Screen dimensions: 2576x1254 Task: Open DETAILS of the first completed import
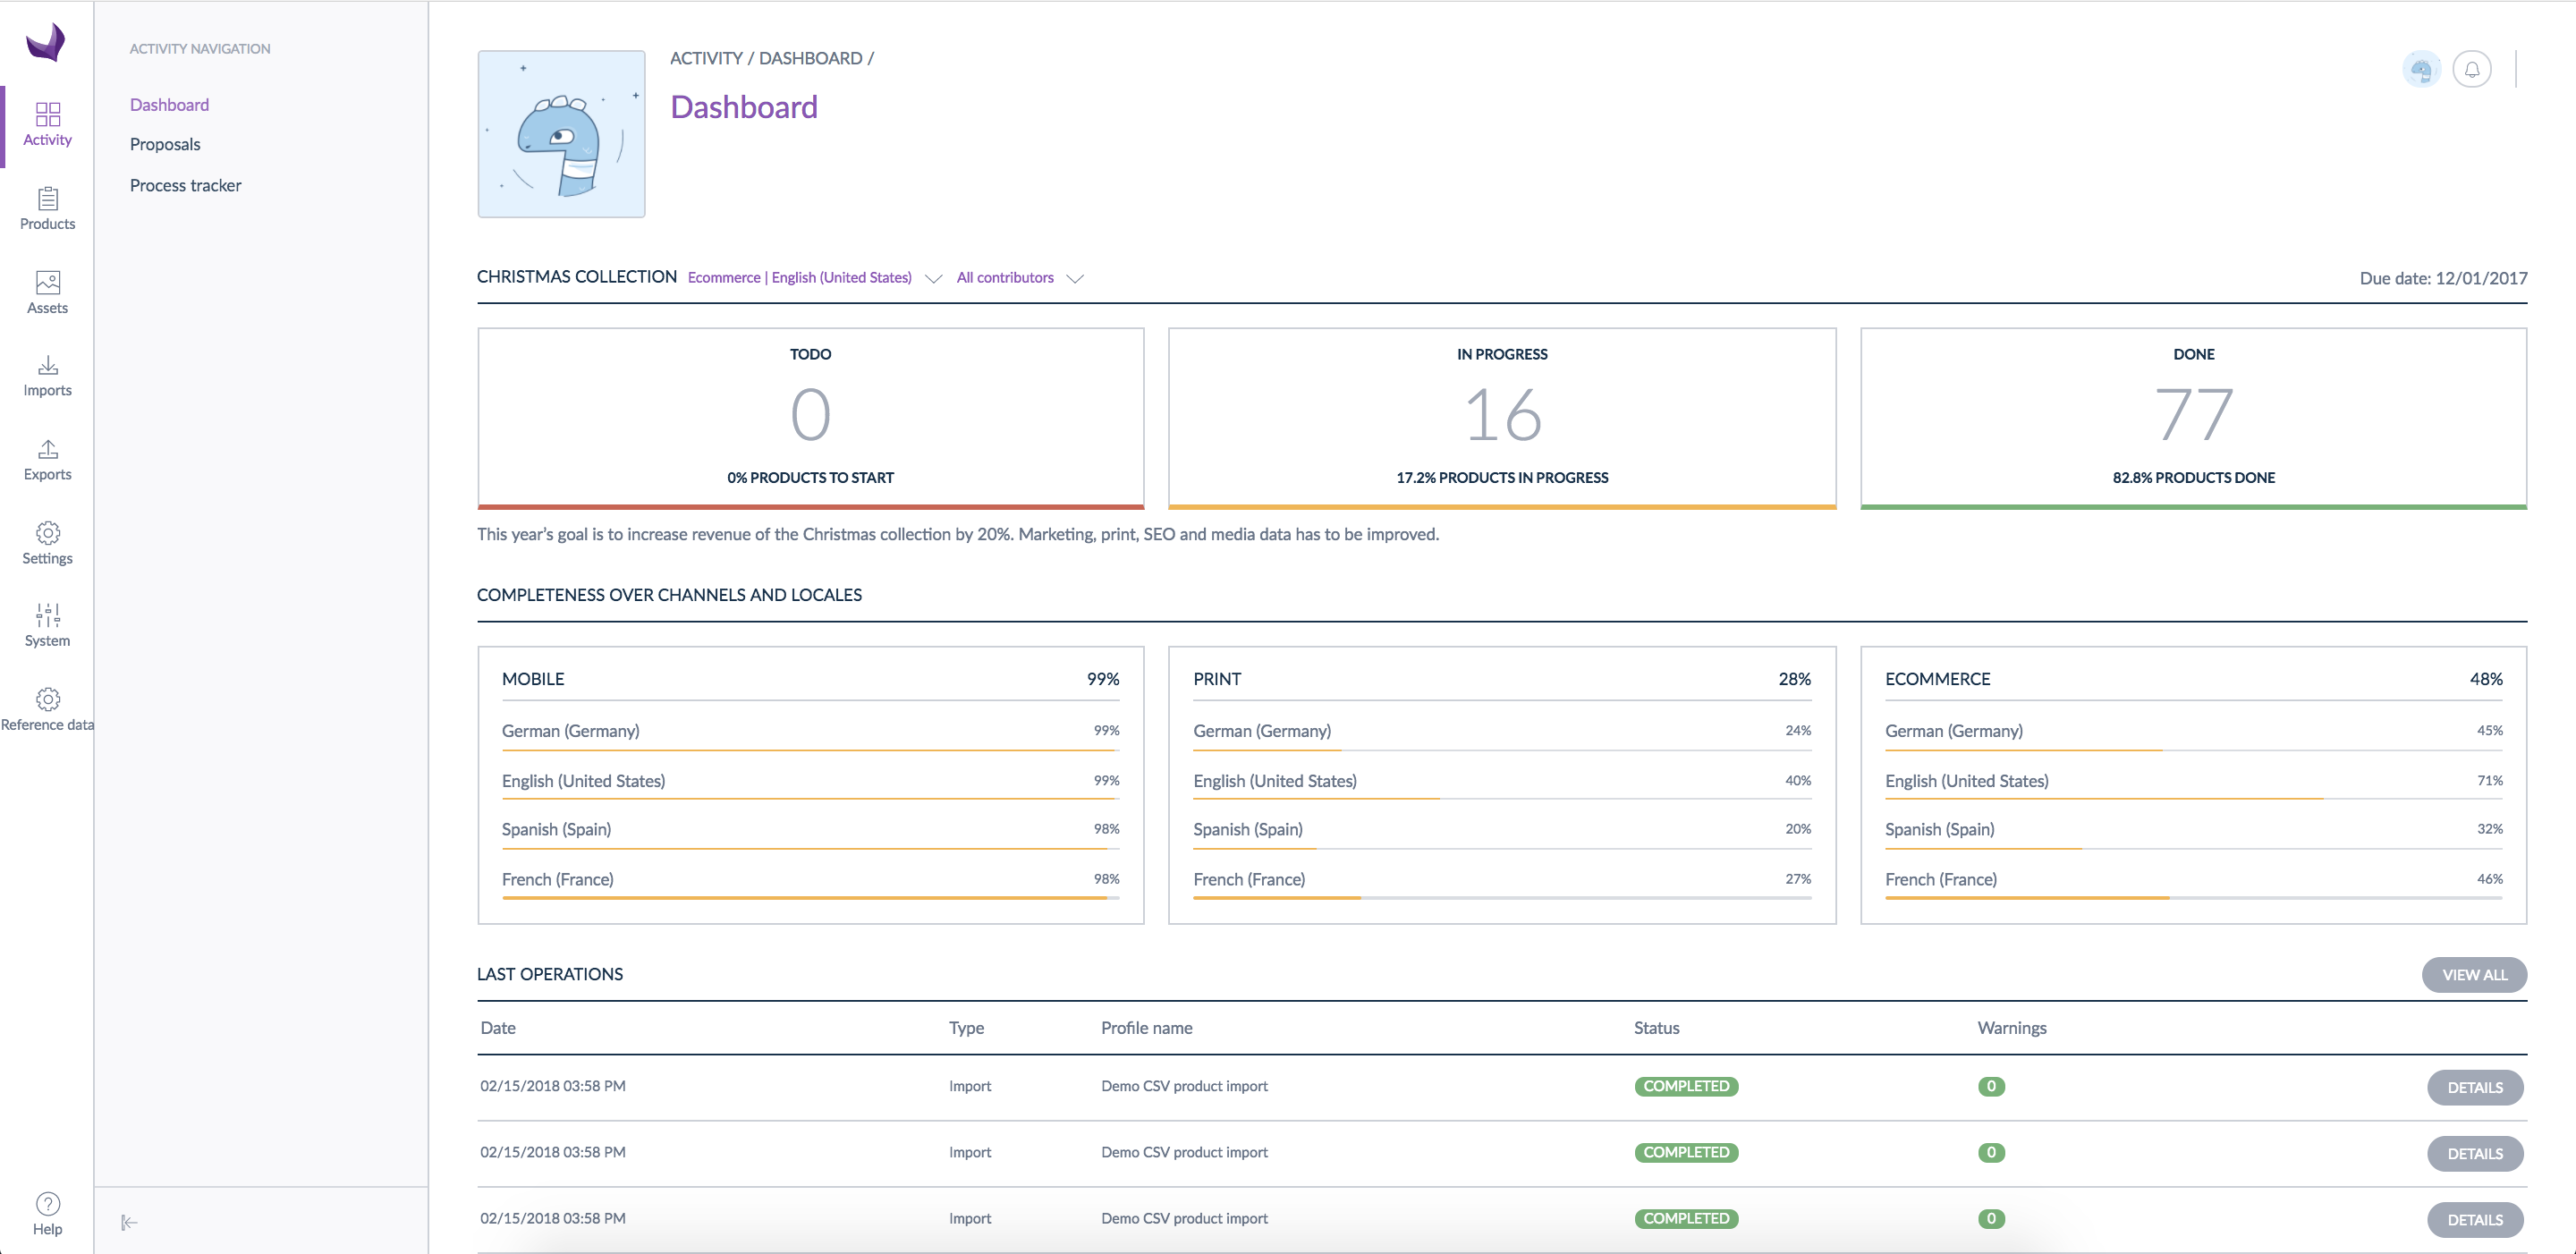click(2474, 1087)
